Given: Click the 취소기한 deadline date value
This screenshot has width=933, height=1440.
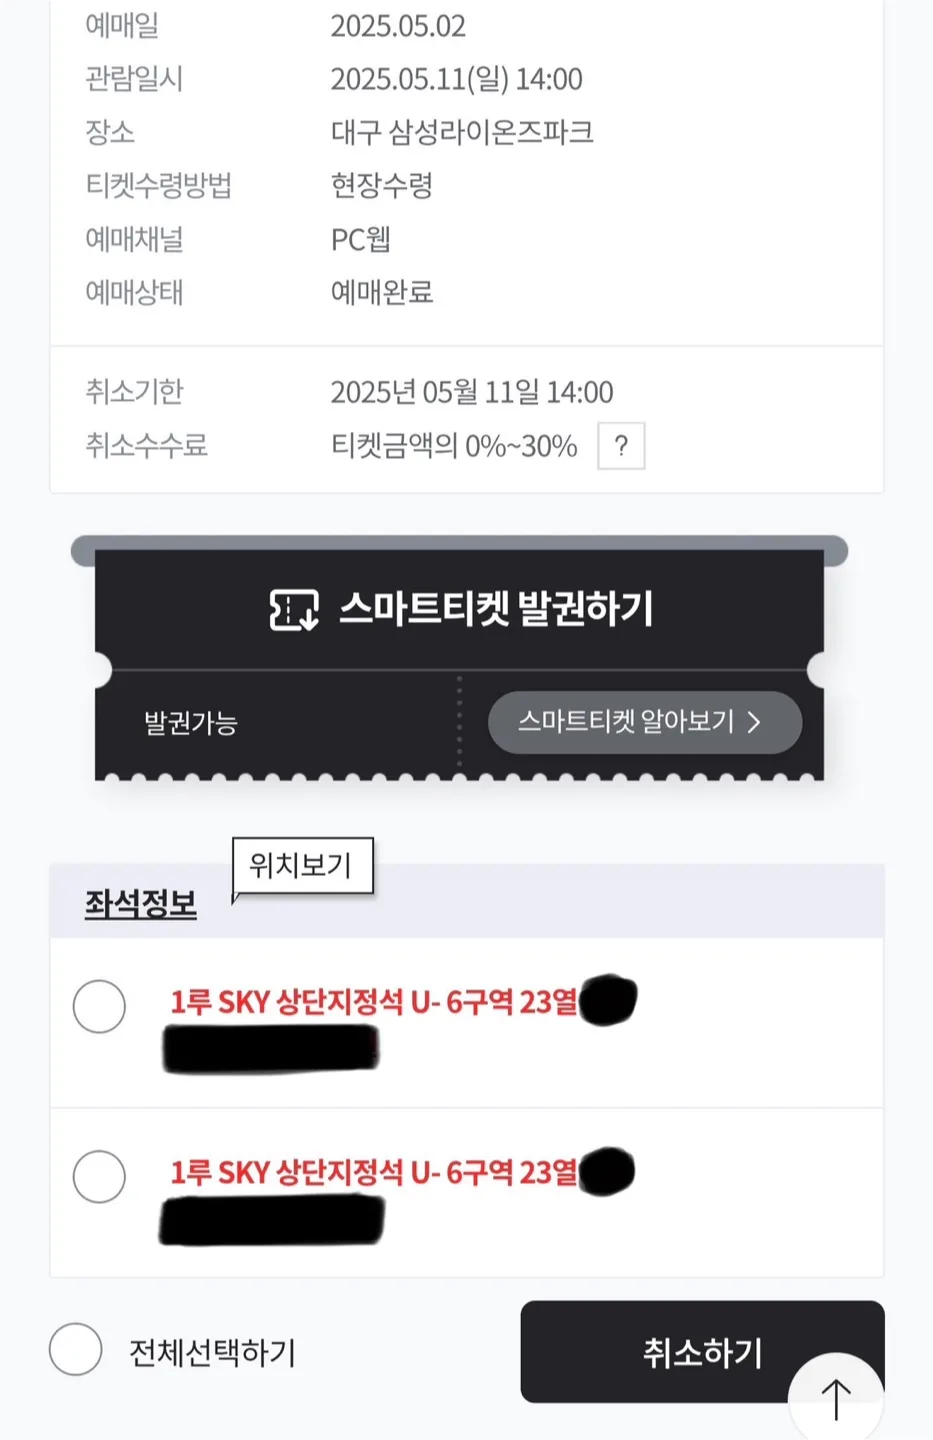Looking at the screenshot, I should pyautogui.click(x=472, y=392).
